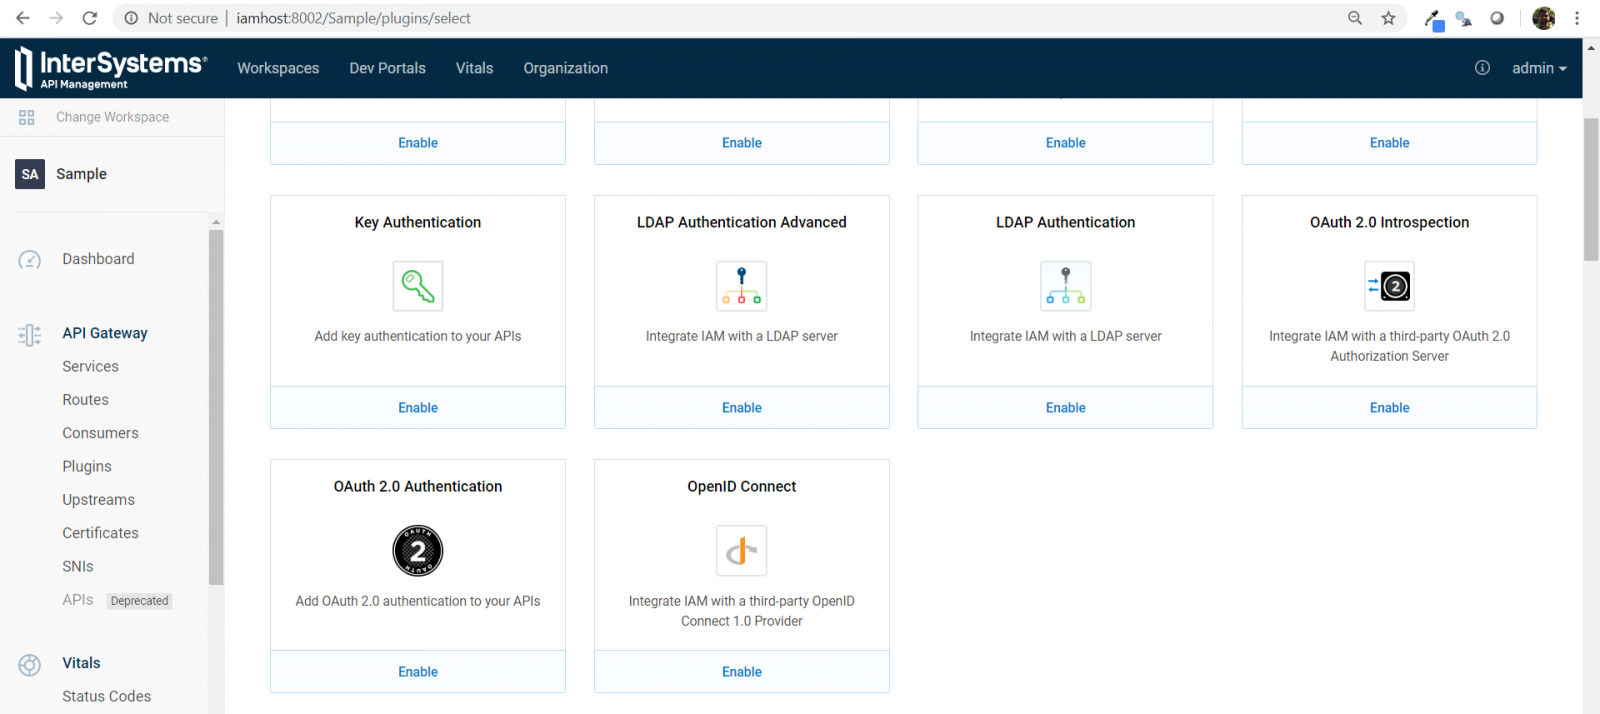Click the Not secure site info icon

(131, 18)
